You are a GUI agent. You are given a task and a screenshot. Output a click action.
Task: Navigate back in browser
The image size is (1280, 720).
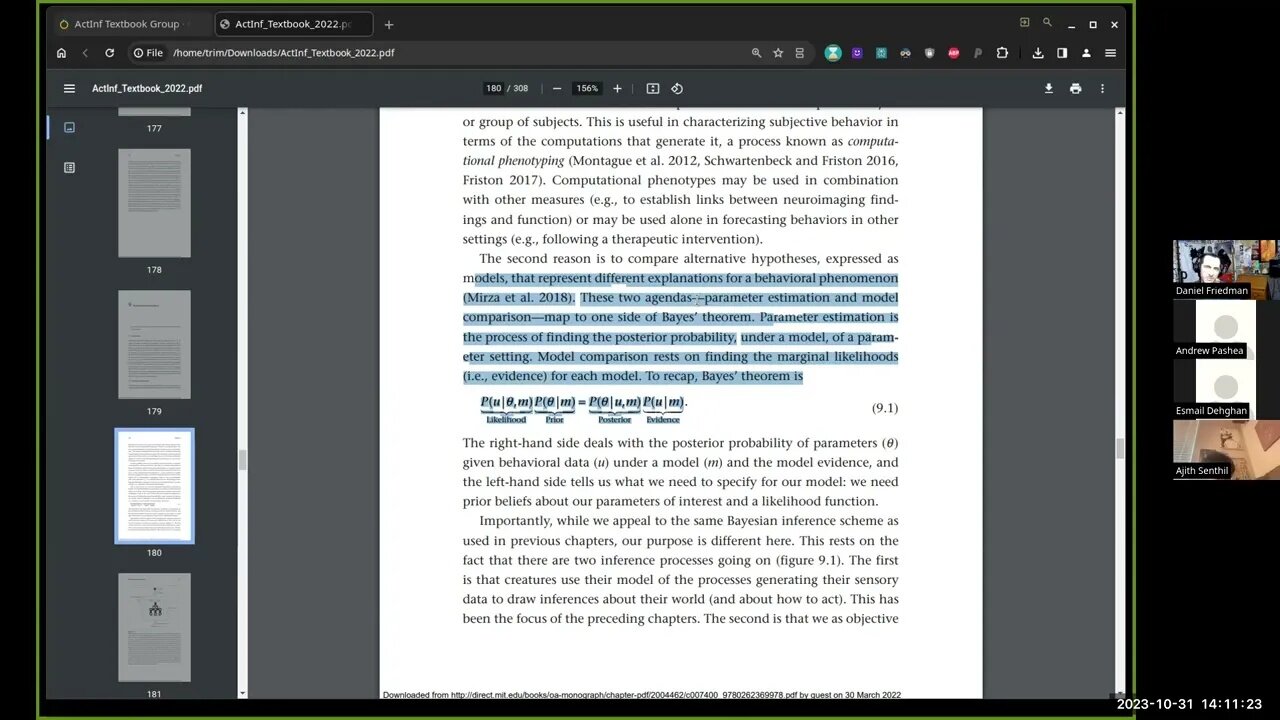tap(85, 53)
